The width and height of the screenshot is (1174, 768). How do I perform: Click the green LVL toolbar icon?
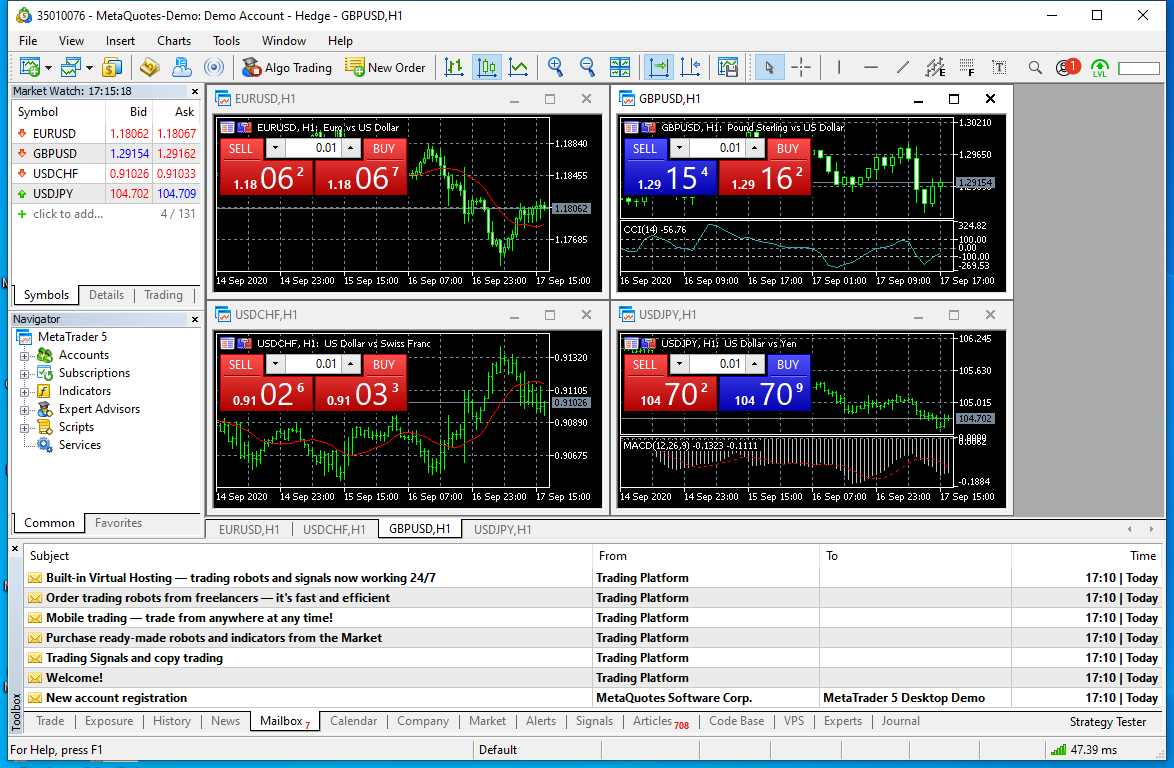point(1100,68)
